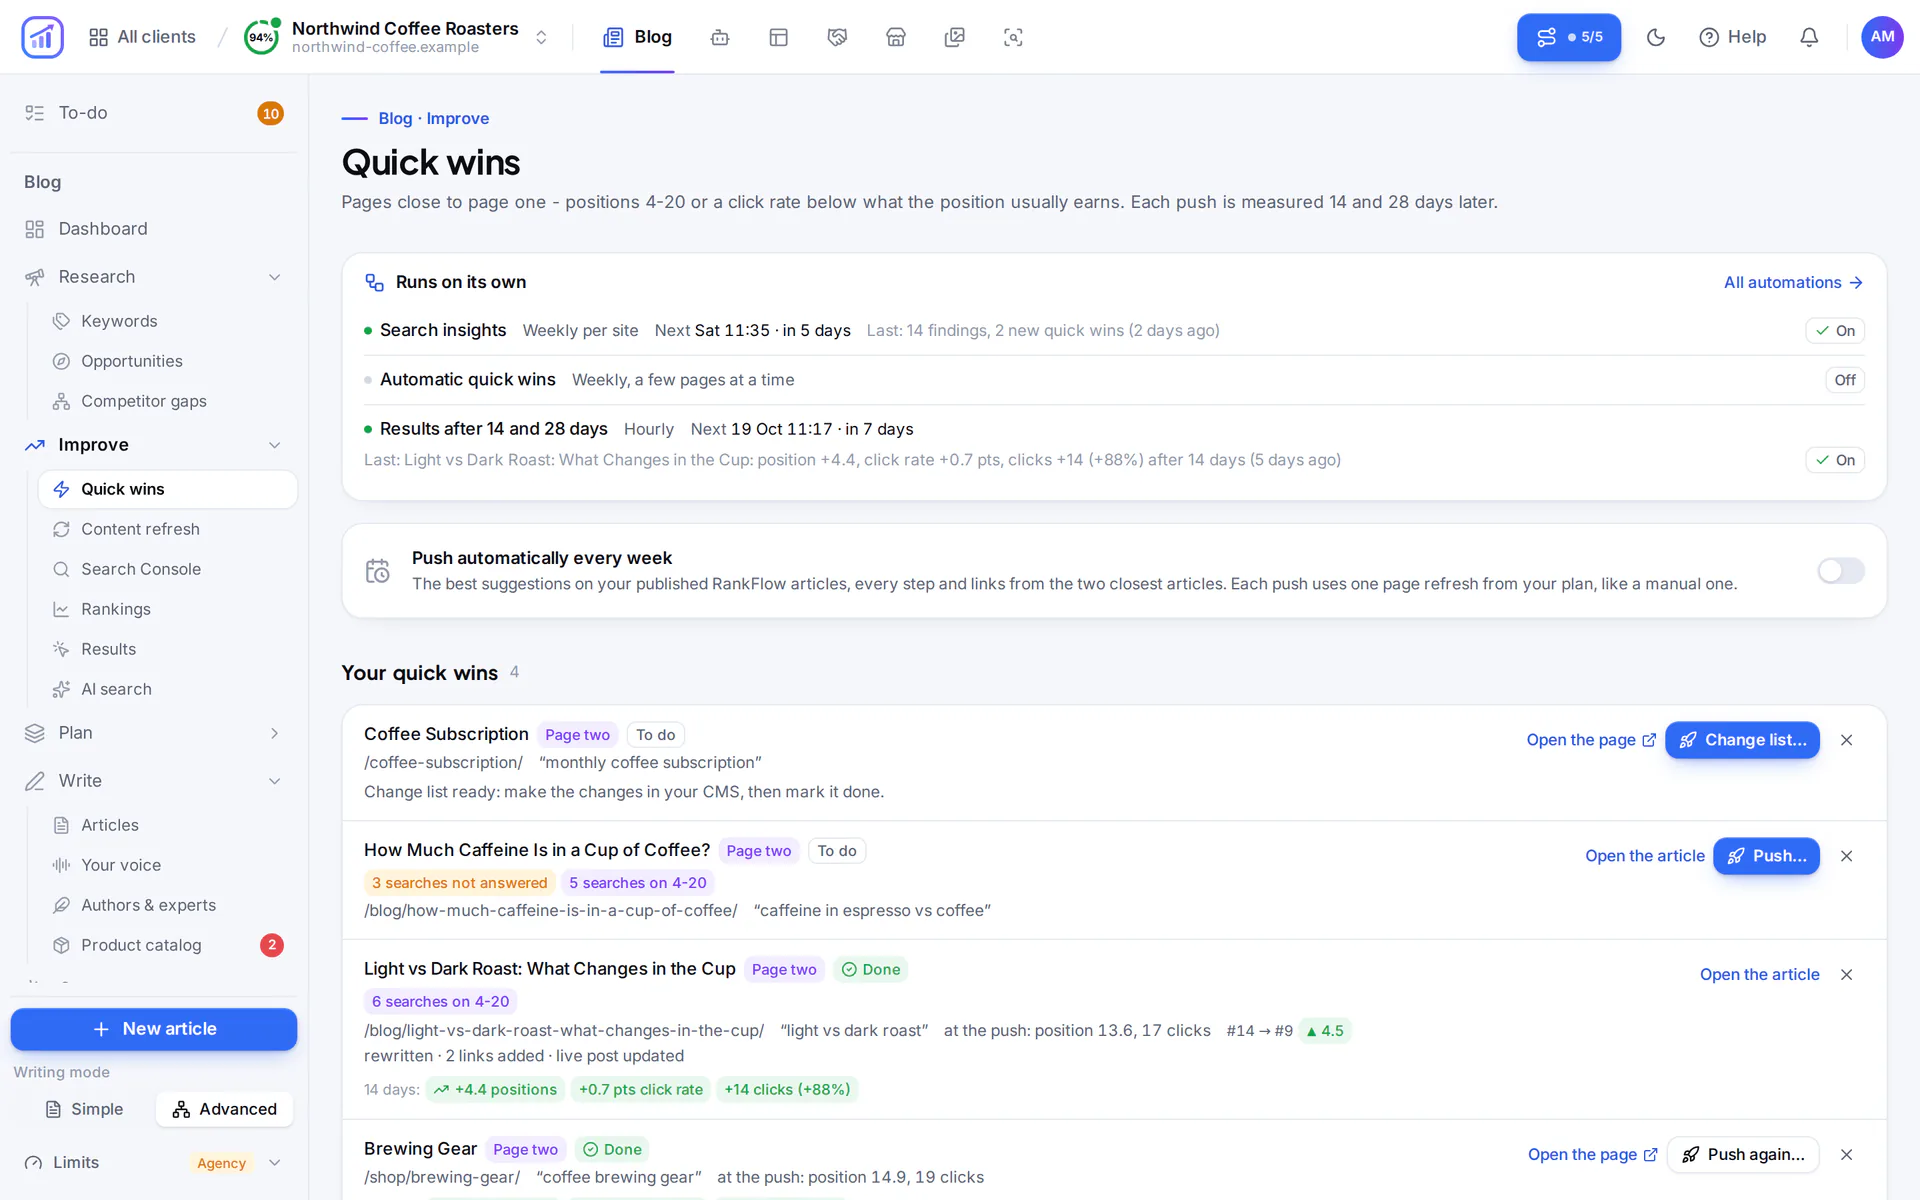
Task: Open the image gallery icon in top nav
Action: pyautogui.click(x=955, y=37)
